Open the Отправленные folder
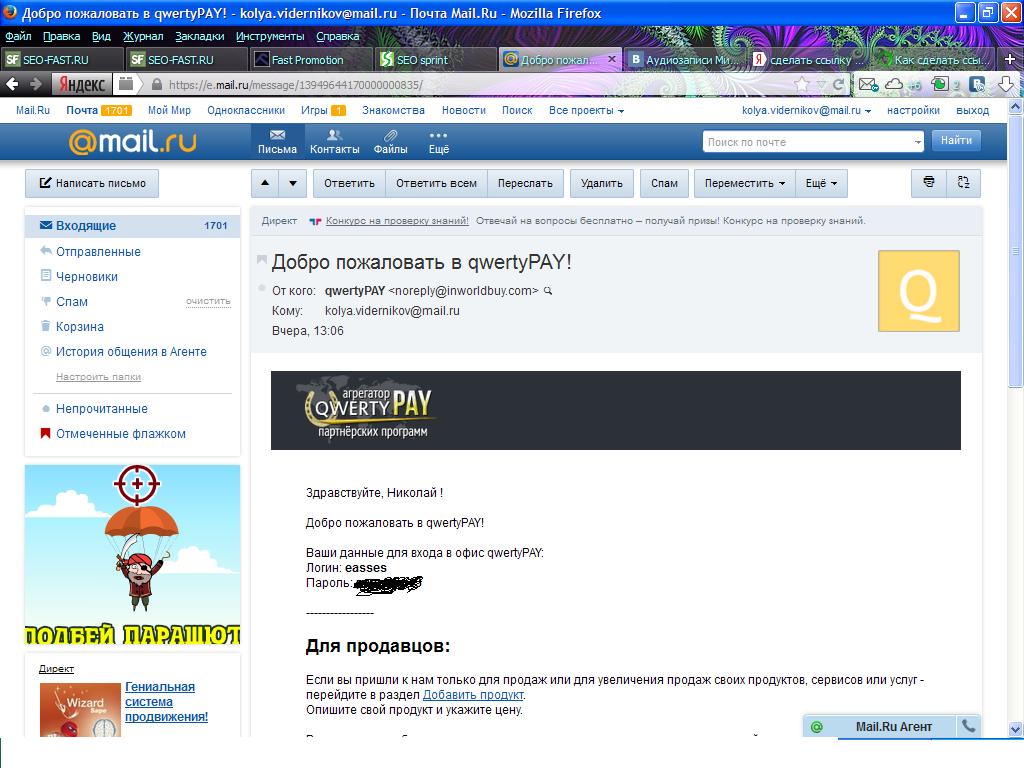Image resolution: width=1024 pixels, height=768 pixels. point(98,251)
